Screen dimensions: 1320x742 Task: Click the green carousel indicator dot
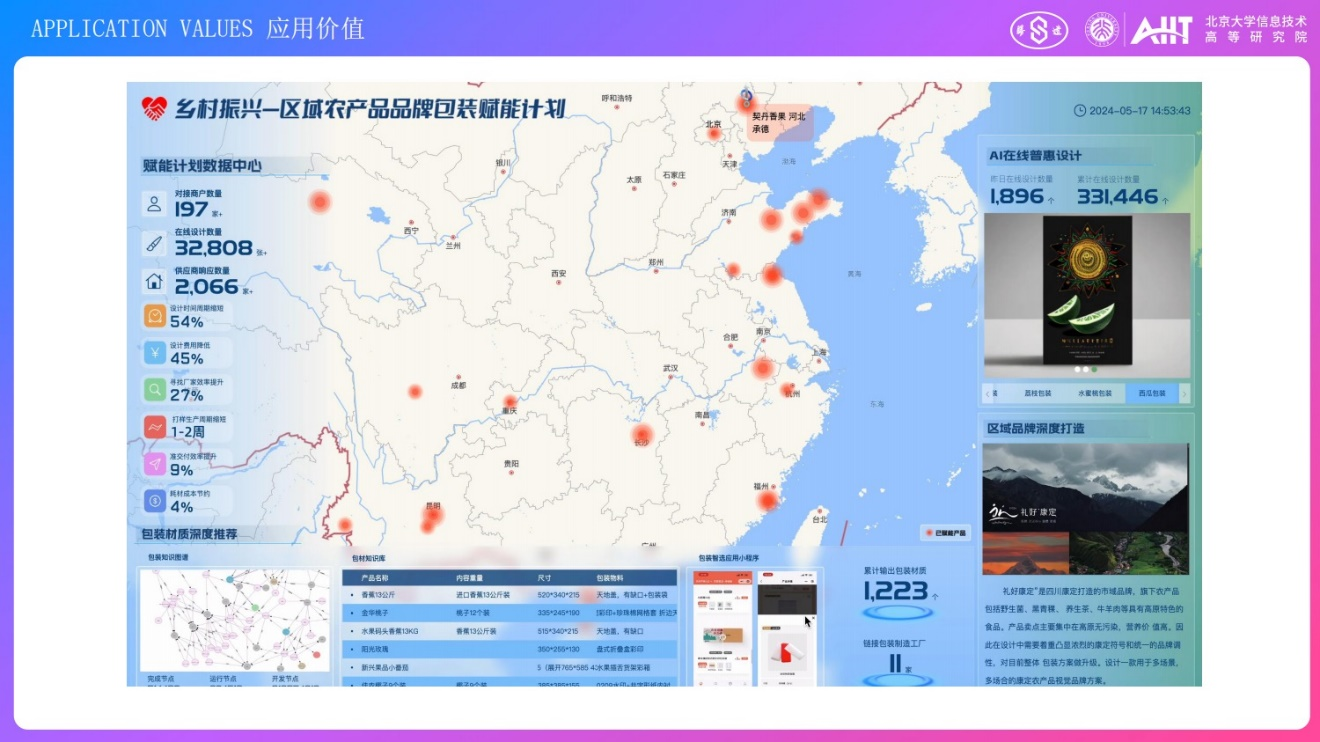coord(1094,369)
